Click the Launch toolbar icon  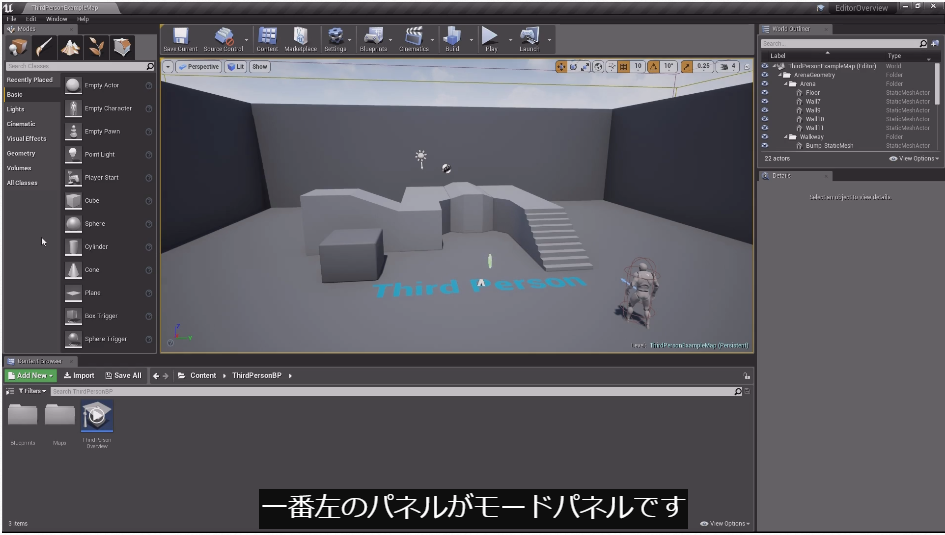tap(529, 39)
